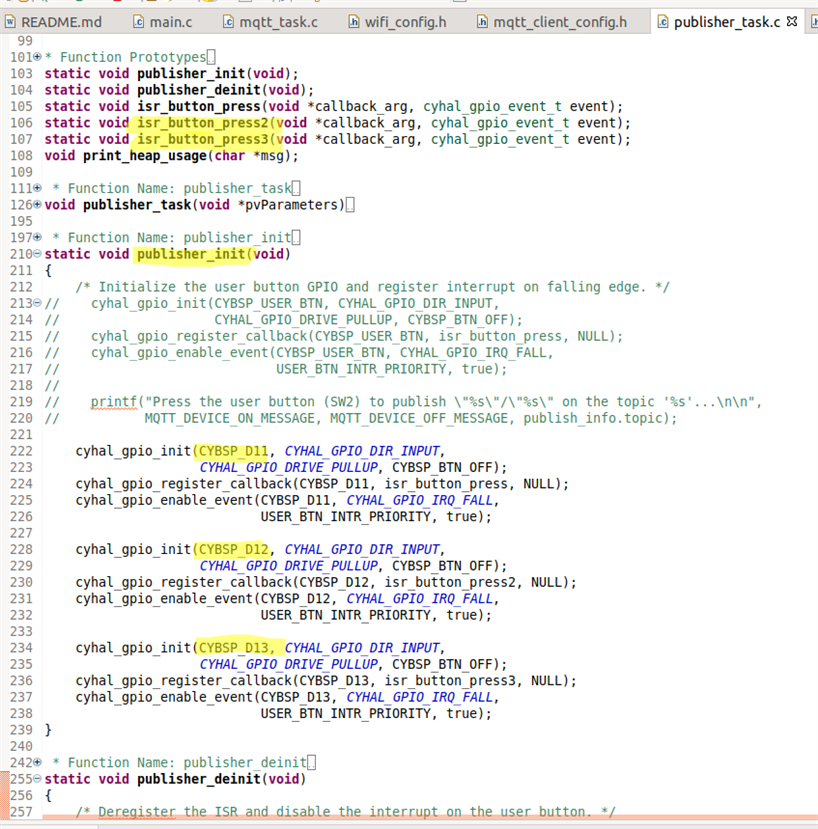This screenshot has width=818, height=829.
Task: Click the closing brace on line 239
Action: 48,730
